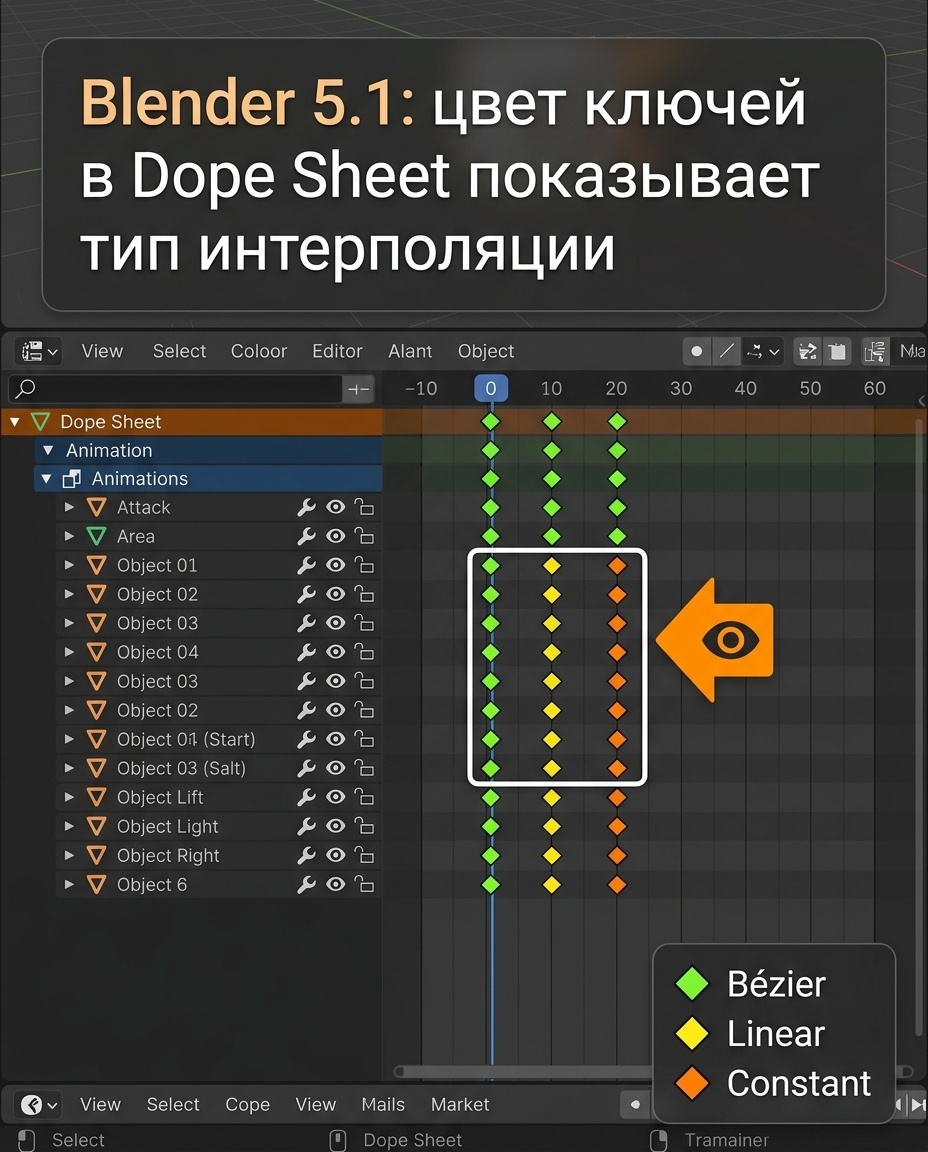Select the wrench modifier icon next to Attack
This screenshot has width=928, height=1152.
click(307, 507)
